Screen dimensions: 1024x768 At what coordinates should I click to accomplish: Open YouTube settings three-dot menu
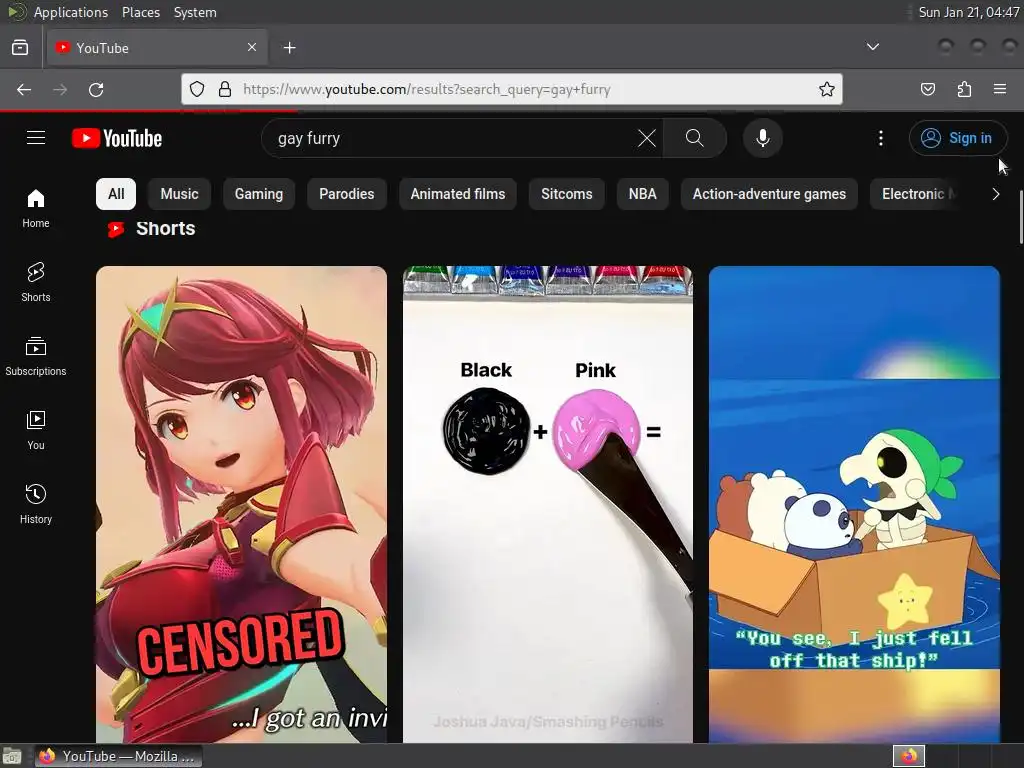(880, 138)
